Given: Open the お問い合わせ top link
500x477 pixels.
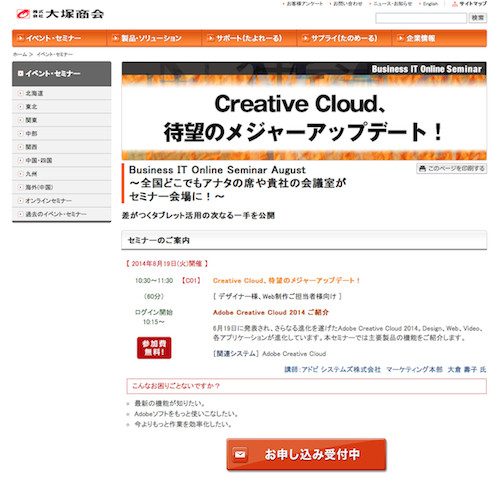Looking at the screenshot, I should click(x=347, y=4).
